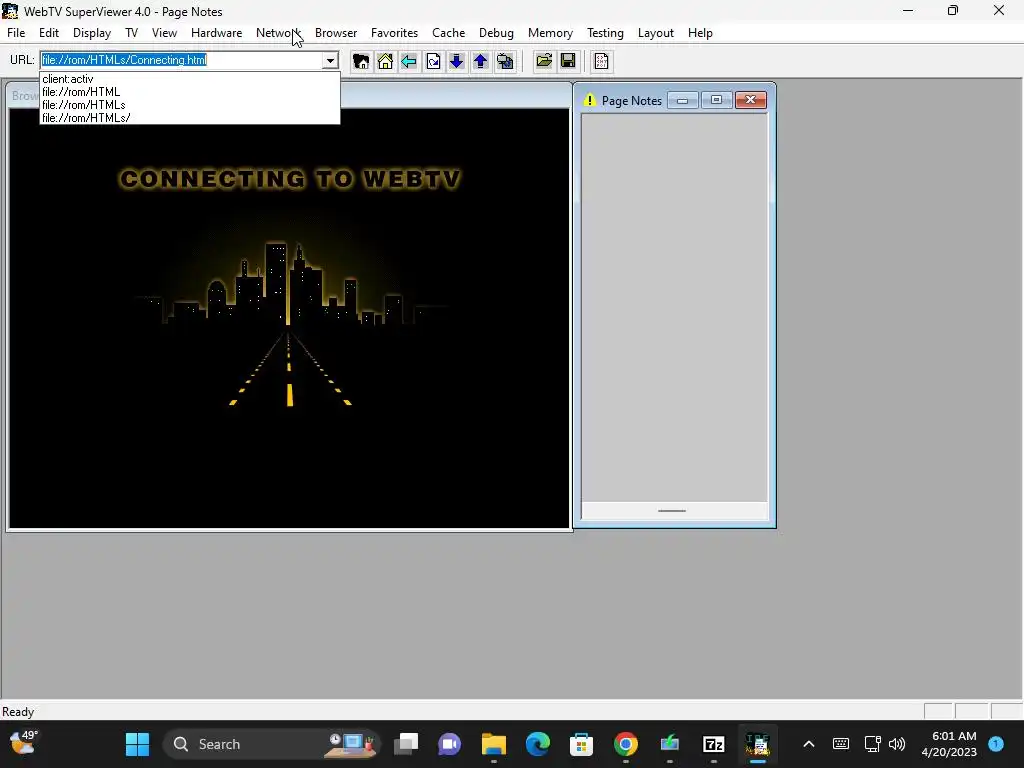Open the Network menu
1024x768 pixels.
click(278, 33)
